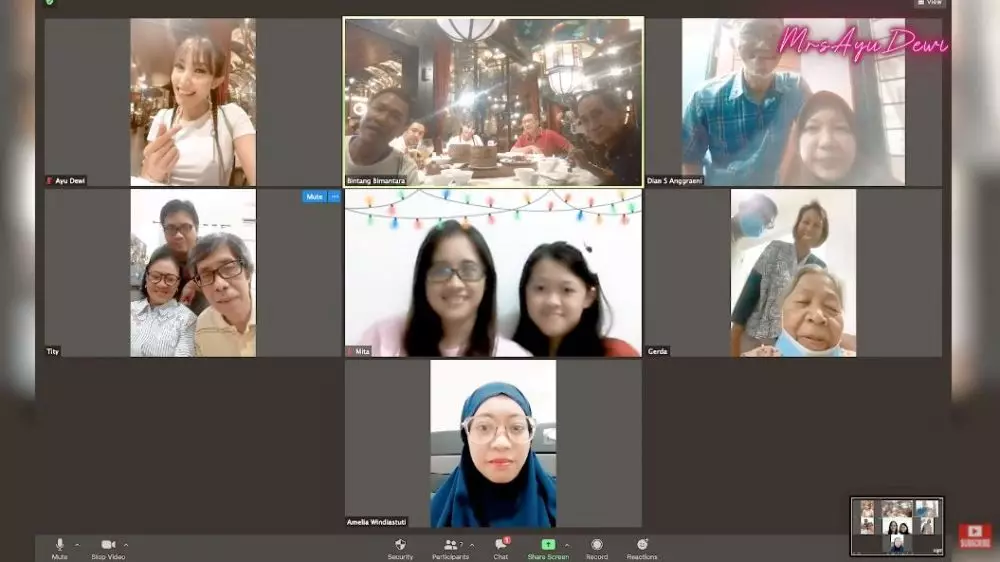
Task: Click the 'Dian S Anggraeni' name label
Action: (674, 181)
